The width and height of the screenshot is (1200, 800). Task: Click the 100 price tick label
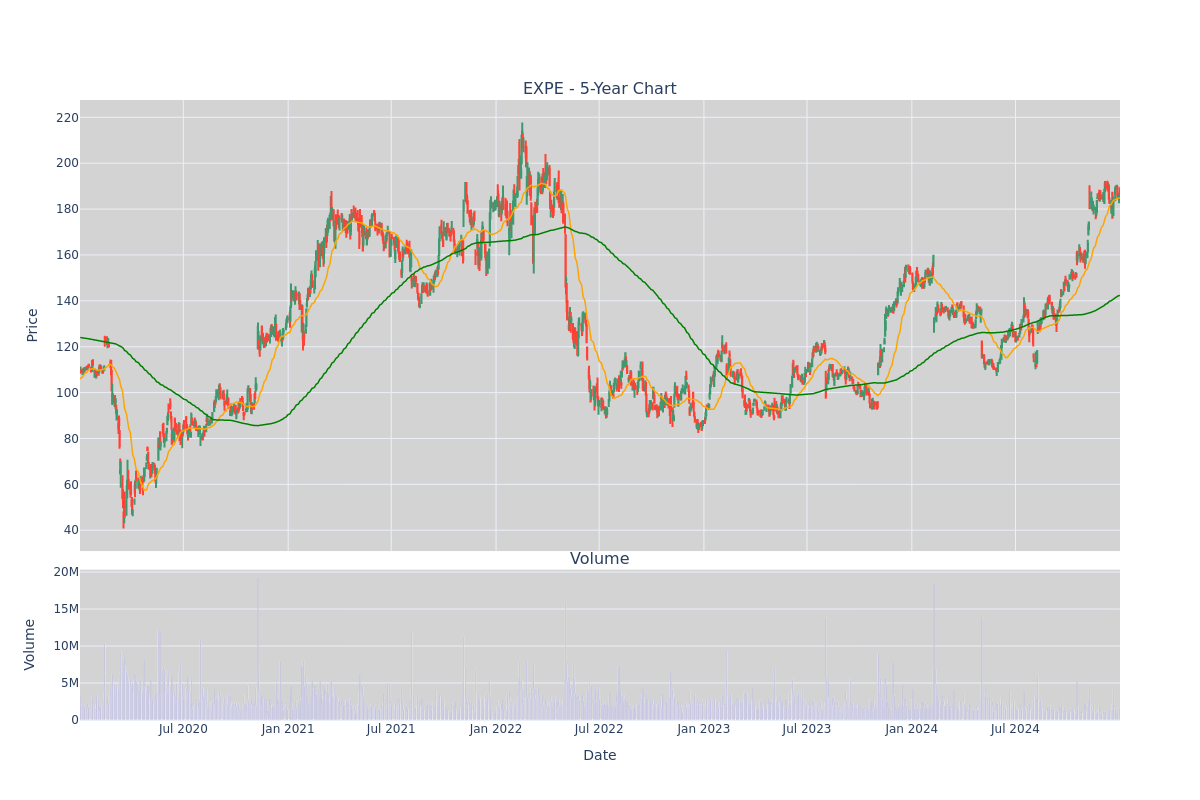coord(67,393)
